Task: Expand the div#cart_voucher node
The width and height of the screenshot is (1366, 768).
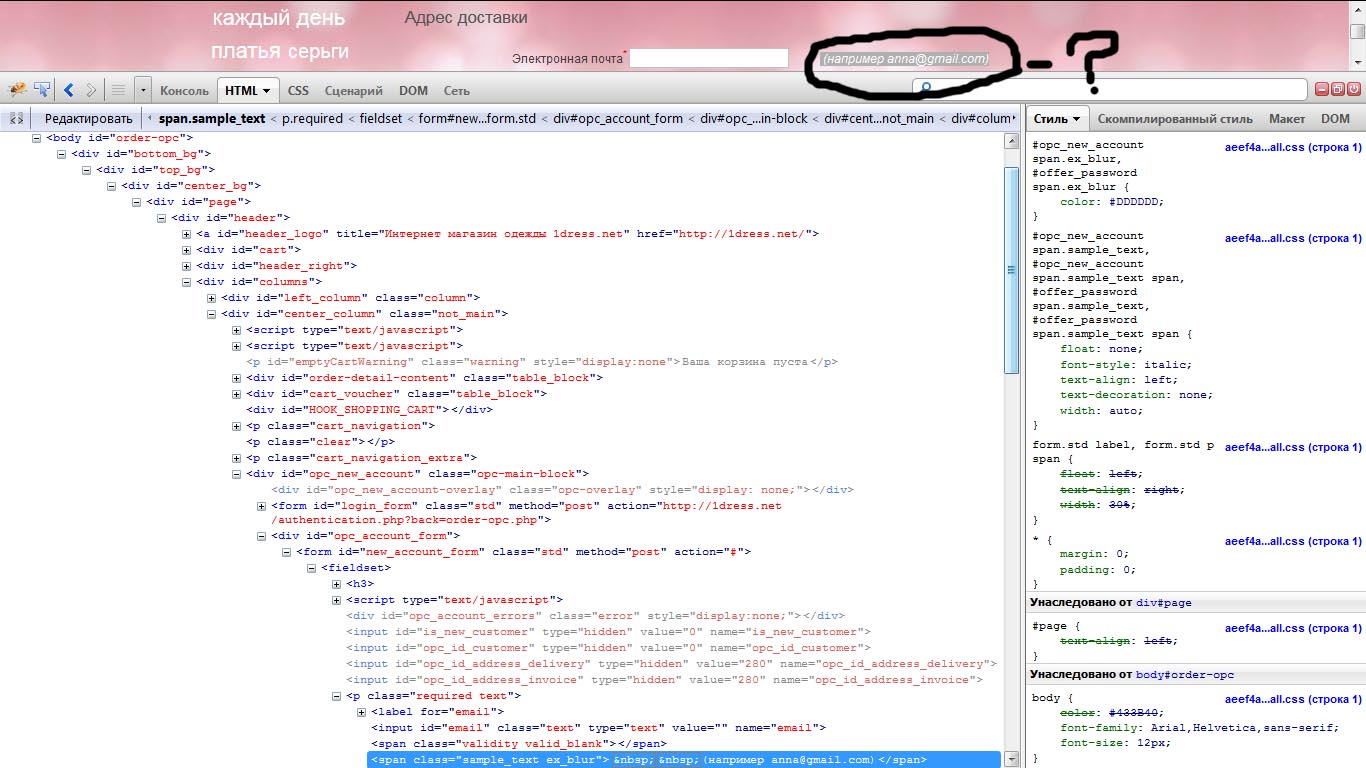Action: tap(237, 394)
